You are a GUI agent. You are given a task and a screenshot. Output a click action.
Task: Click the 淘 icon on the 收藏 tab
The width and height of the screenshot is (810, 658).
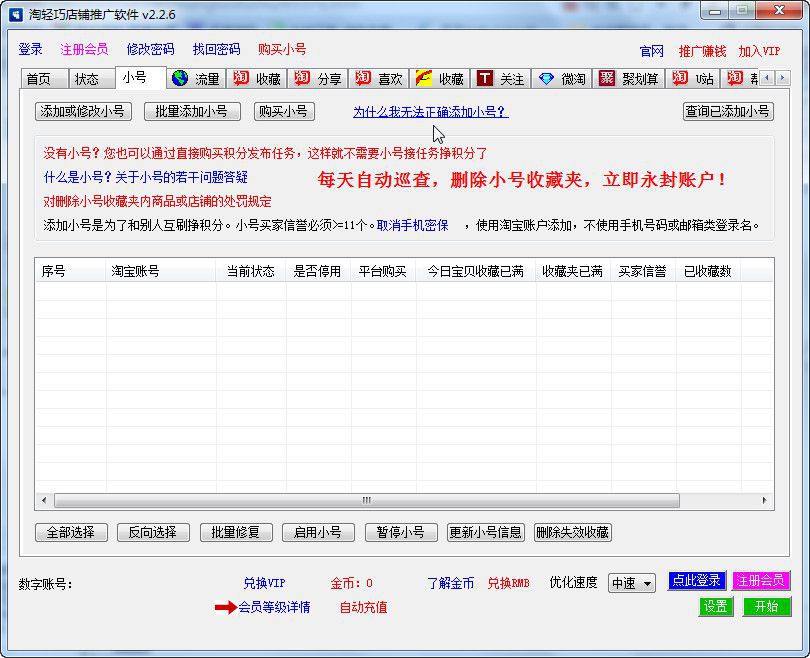pos(240,77)
